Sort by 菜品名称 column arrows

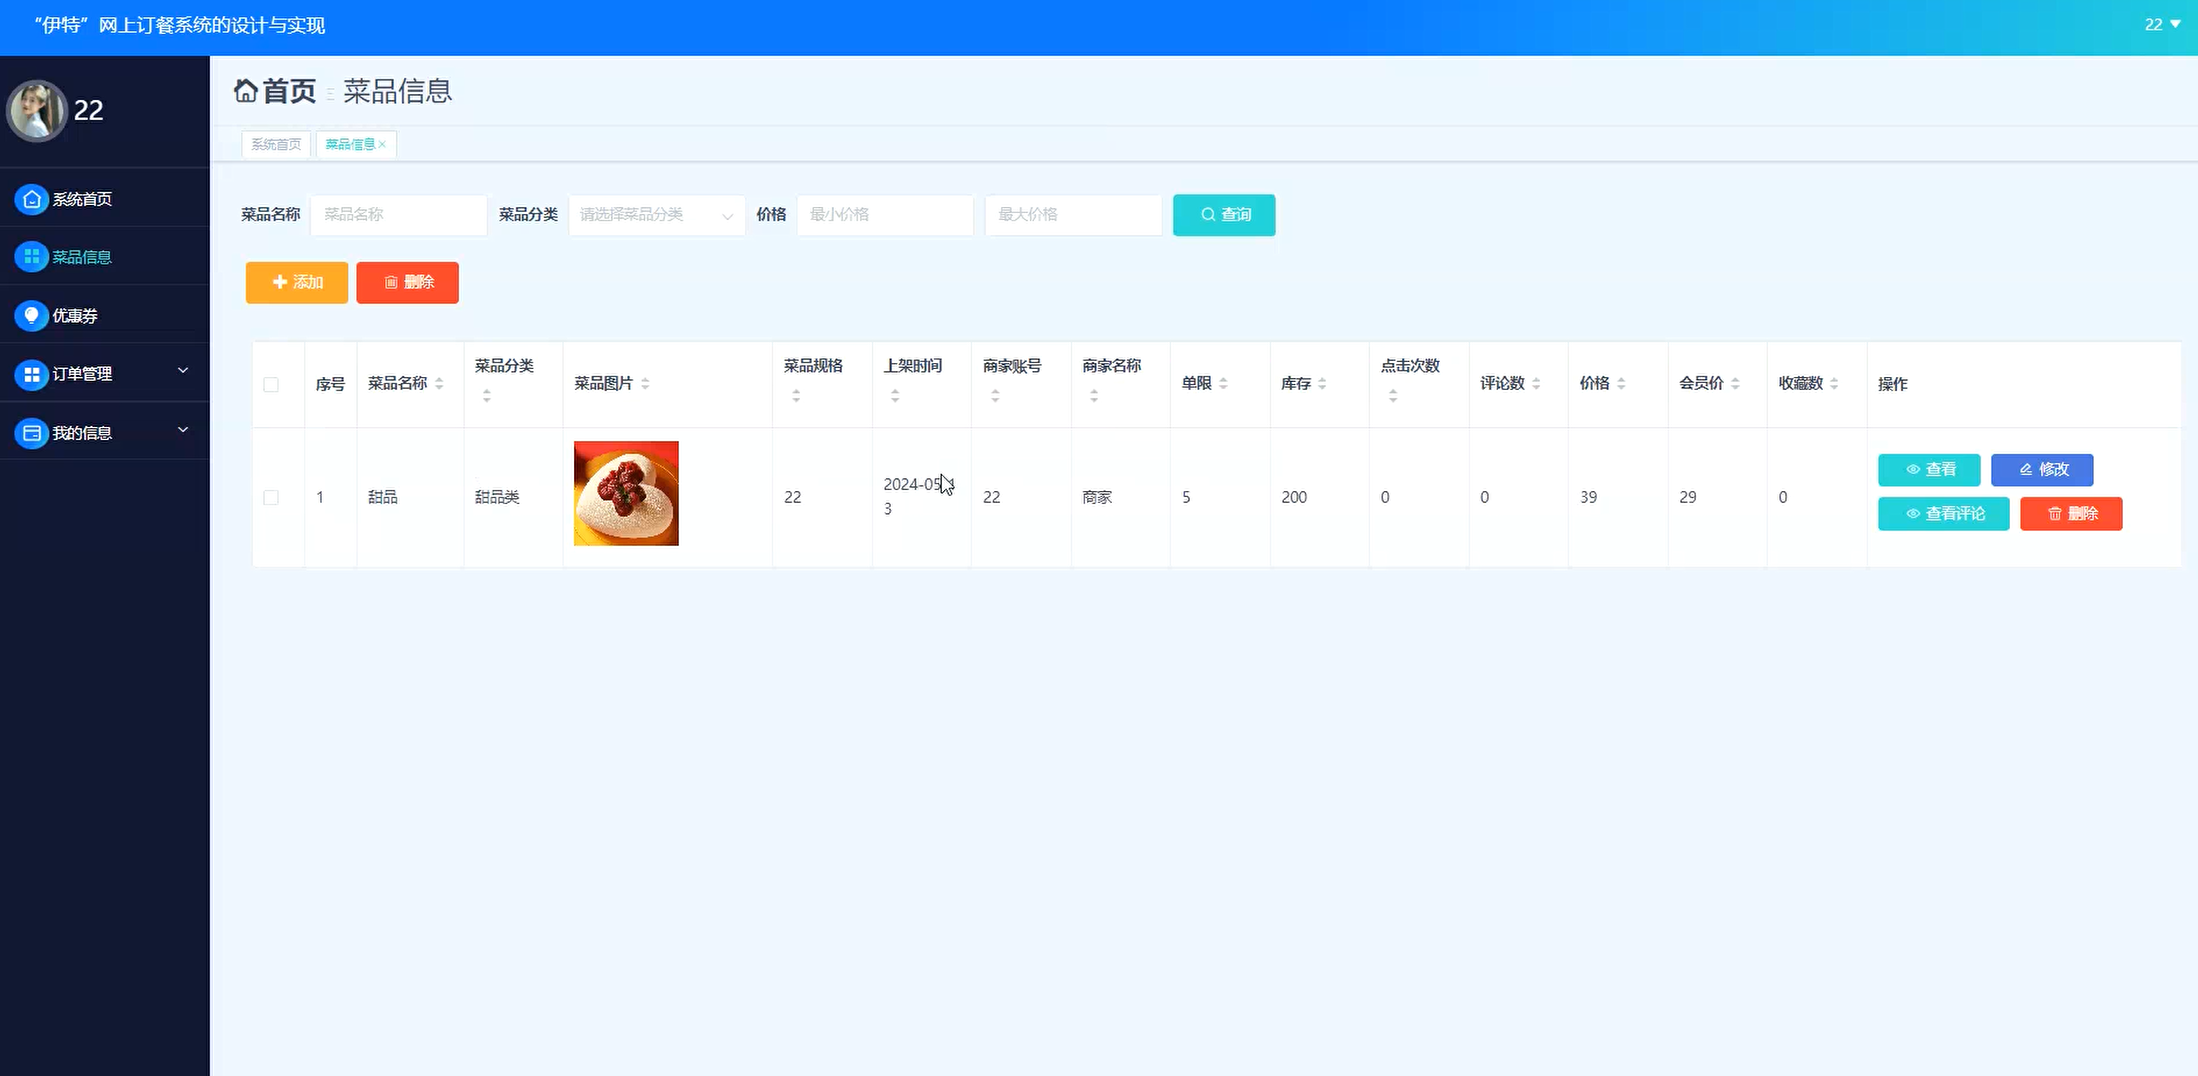coord(439,384)
